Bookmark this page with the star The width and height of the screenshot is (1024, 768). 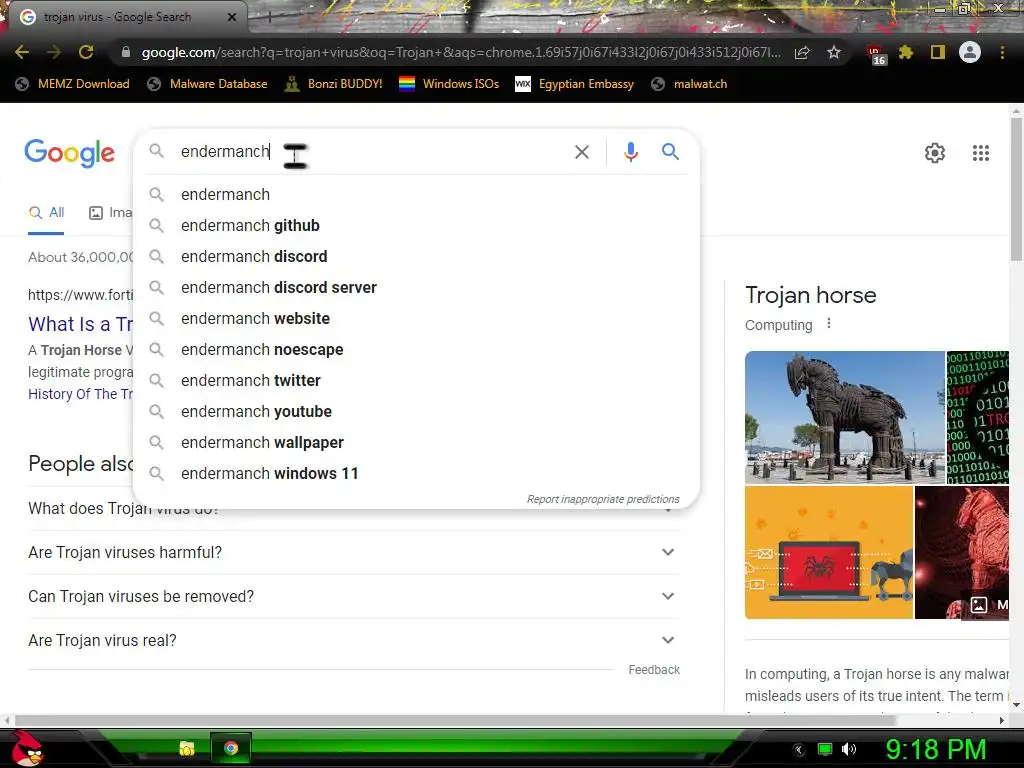click(x=833, y=53)
